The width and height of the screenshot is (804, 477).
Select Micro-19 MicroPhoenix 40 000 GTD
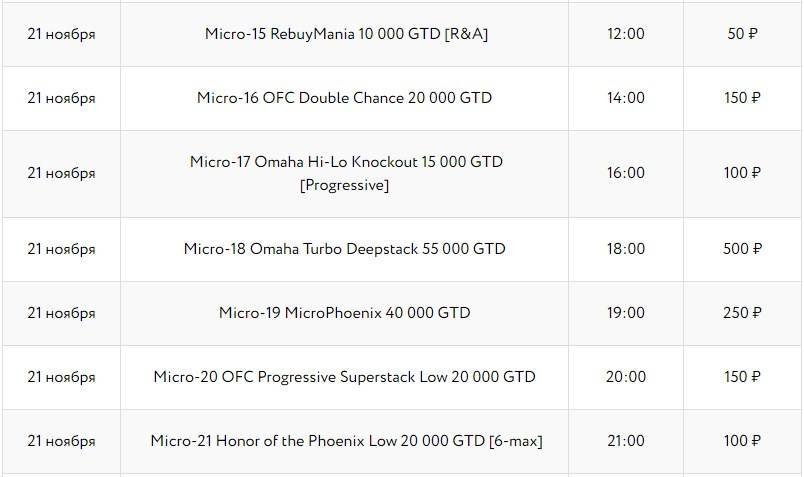point(345,313)
